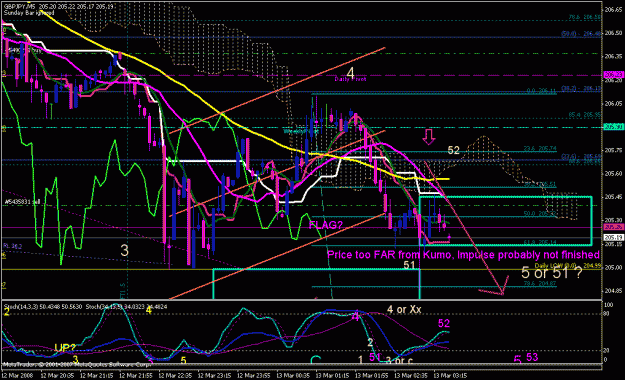The height and width of the screenshot is (380, 625).
Task: Click the stochastic scale value 80
Action: (x=607, y=313)
